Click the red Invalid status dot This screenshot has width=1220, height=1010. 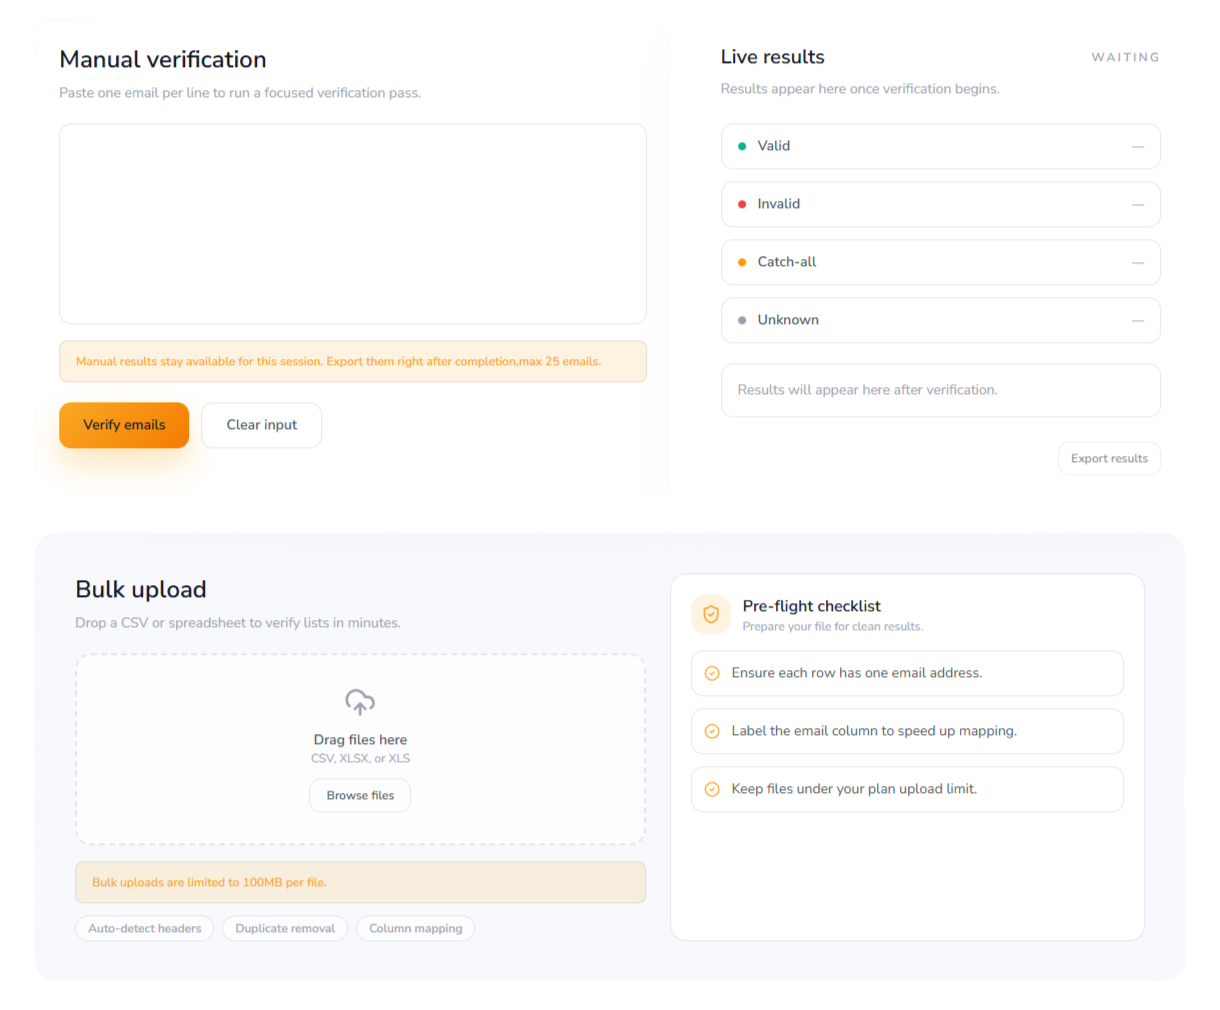tap(742, 204)
